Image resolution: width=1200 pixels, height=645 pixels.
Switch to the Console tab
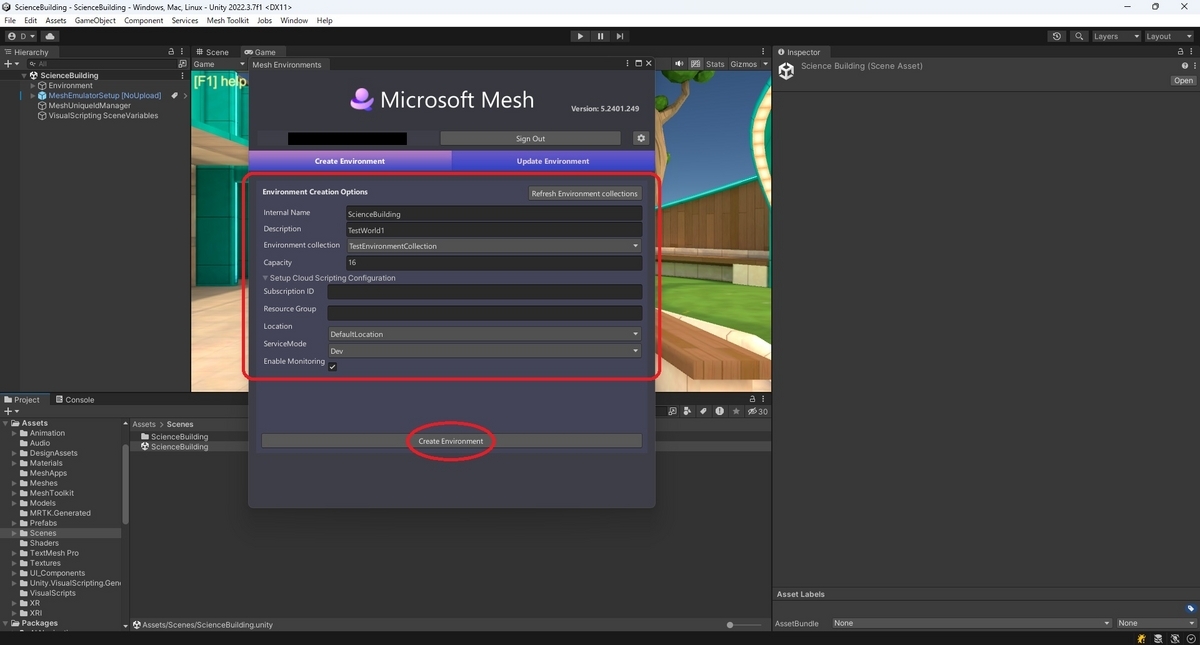pos(74,399)
